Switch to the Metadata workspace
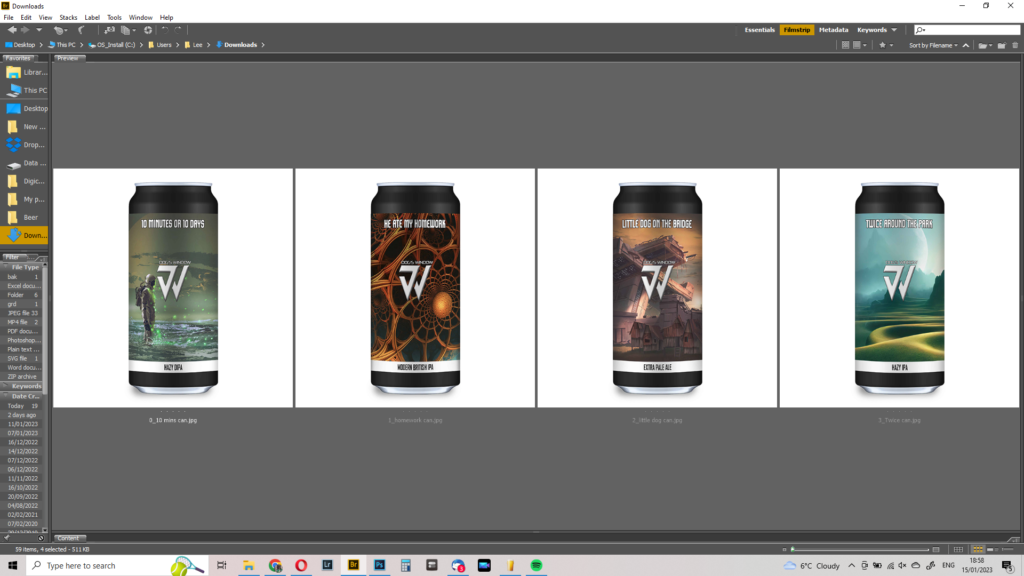 (x=833, y=30)
